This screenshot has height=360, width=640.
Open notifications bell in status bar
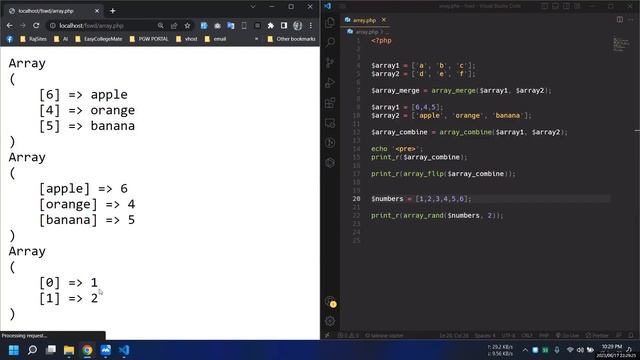click(x=631, y=336)
